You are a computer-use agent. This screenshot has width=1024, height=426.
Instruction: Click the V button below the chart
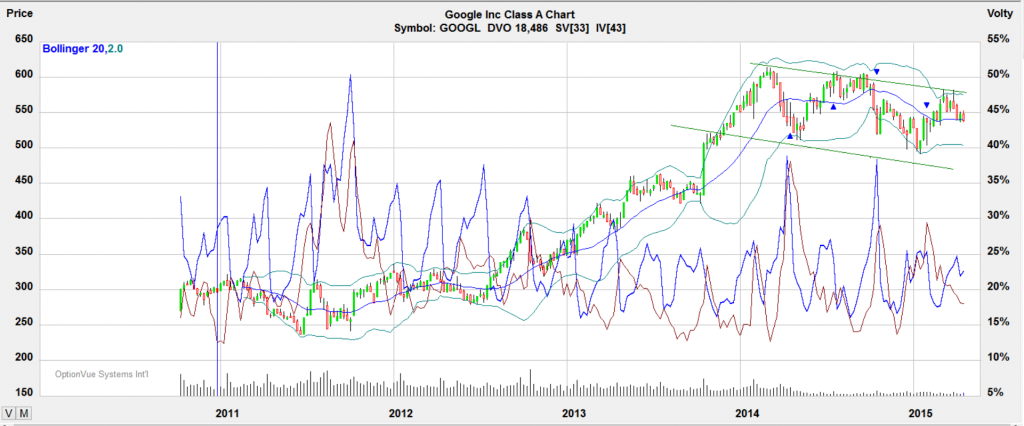coord(8,413)
